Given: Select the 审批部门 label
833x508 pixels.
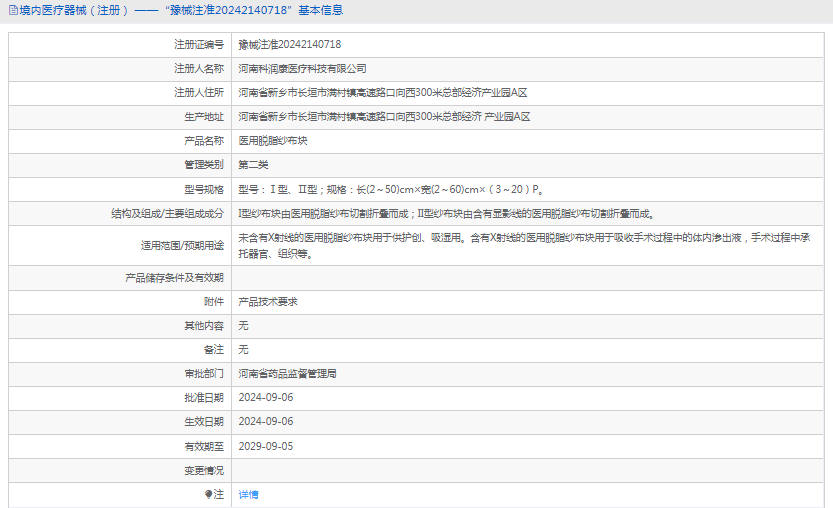Looking at the screenshot, I should point(204,374).
